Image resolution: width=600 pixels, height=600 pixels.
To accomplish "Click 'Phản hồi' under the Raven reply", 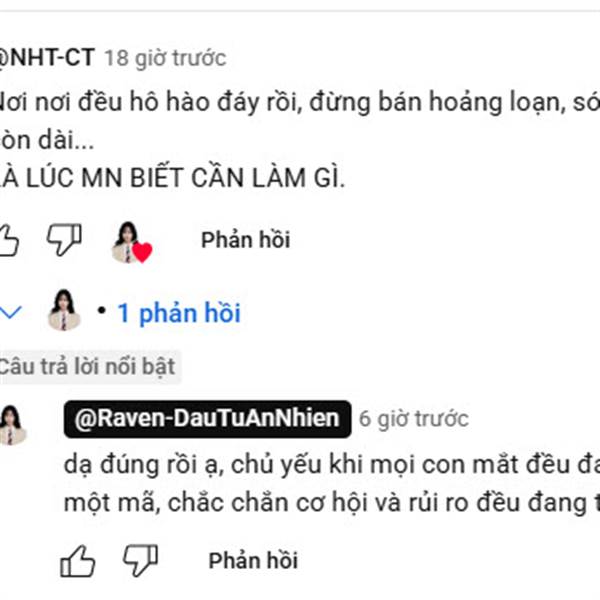I will pyautogui.click(x=253, y=561).
